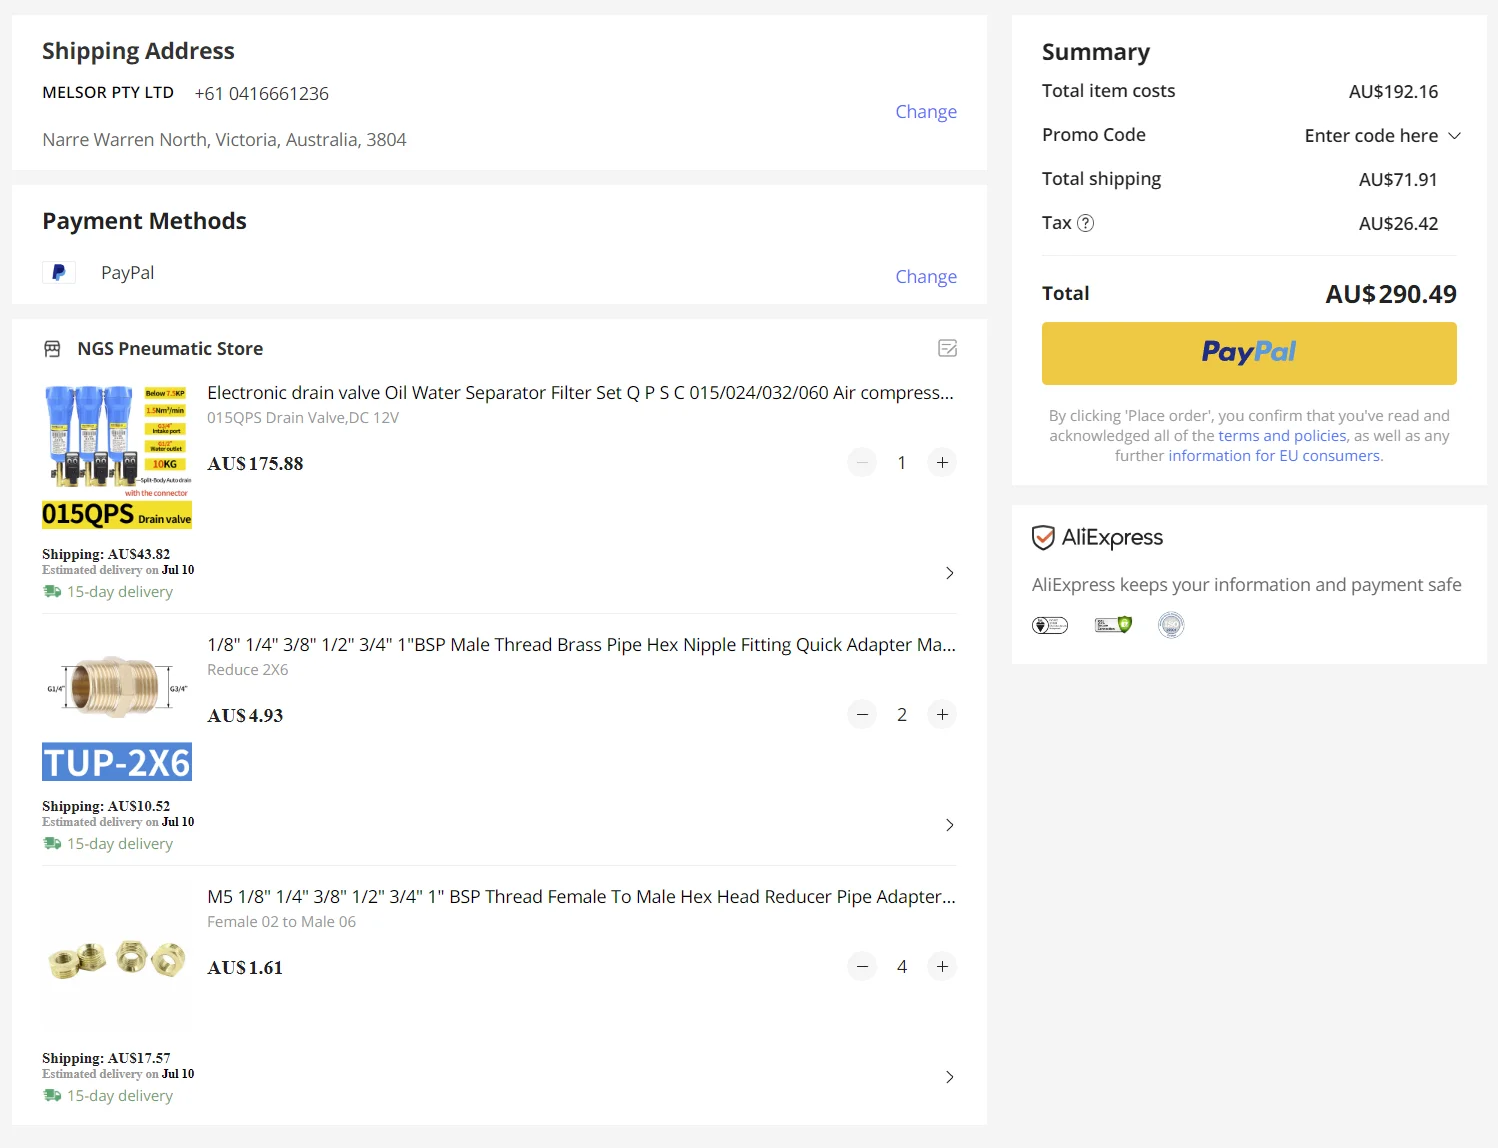Viewport: 1498px width, 1148px height.
Task: Click the truck icon under Shipping AU$17.57
Action: [x=52, y=1096]
